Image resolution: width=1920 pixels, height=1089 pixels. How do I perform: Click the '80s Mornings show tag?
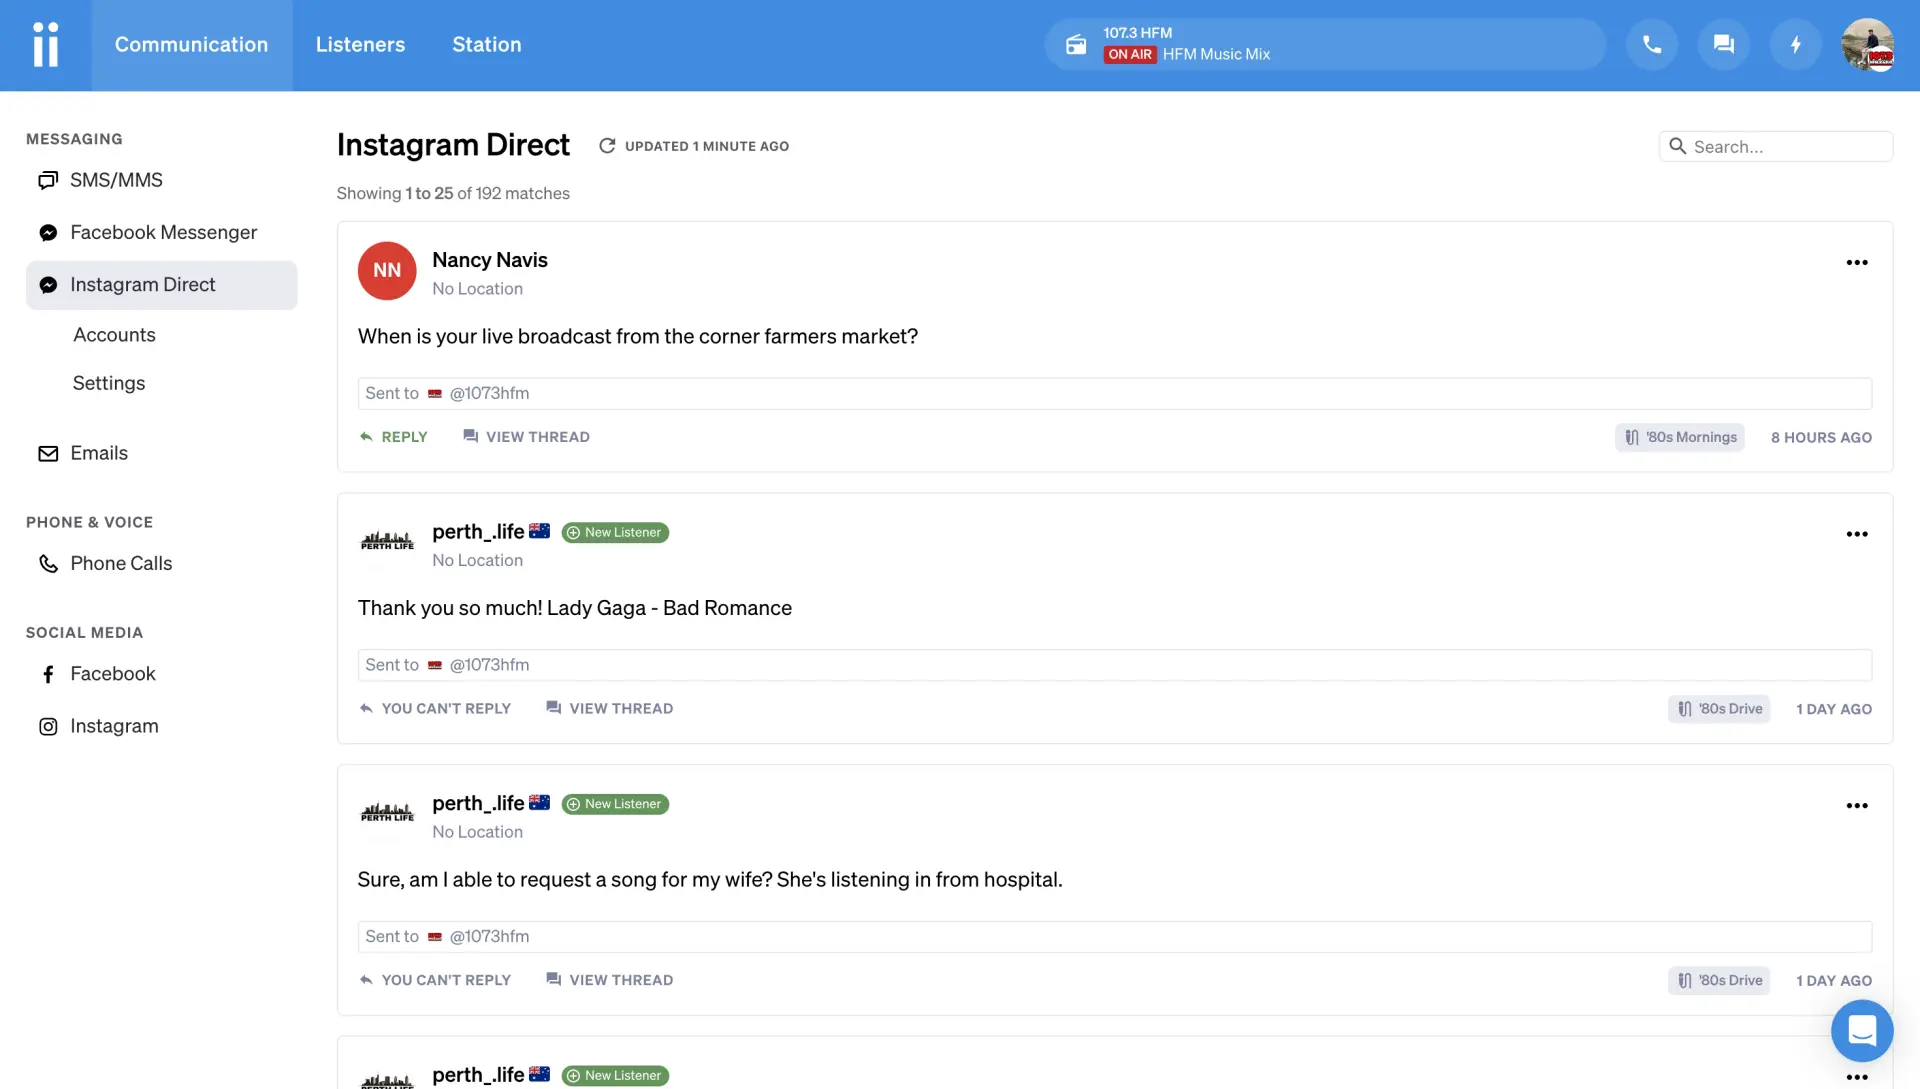tap(1680, 437)
